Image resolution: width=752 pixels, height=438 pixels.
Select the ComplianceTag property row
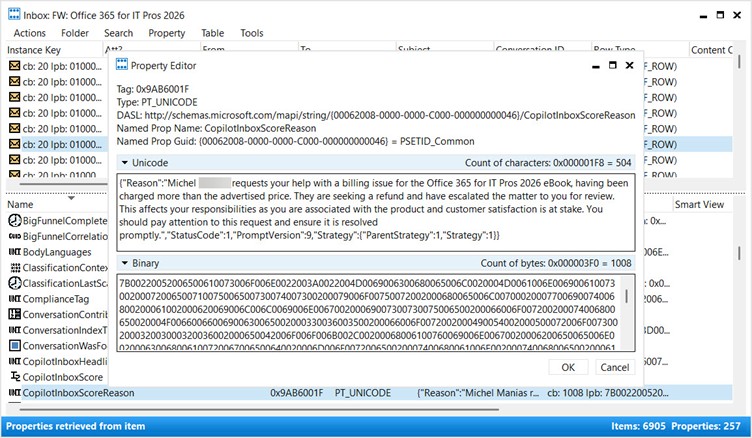coord(56,299)
